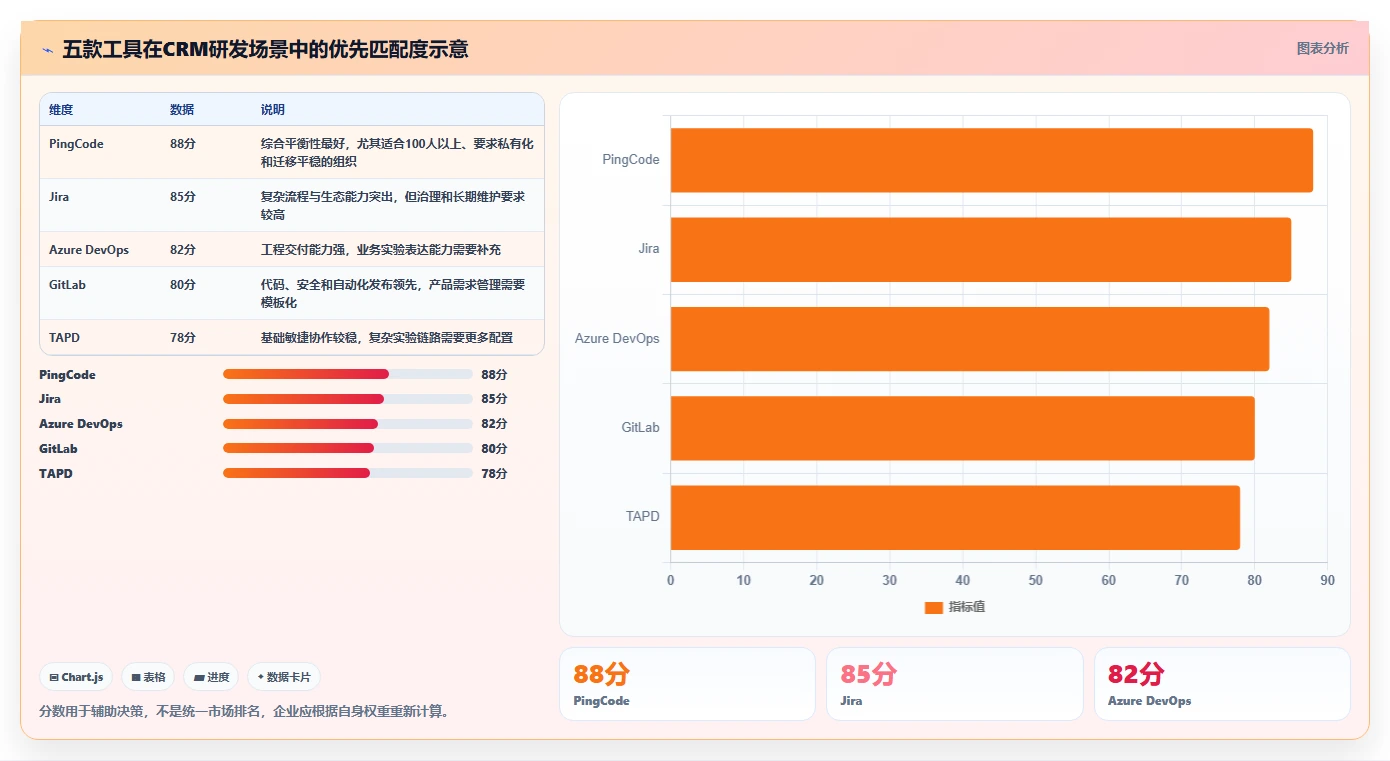1390x761 pixels.
Task: Open the 88分 PingCode data card
Action: [687, 684]
